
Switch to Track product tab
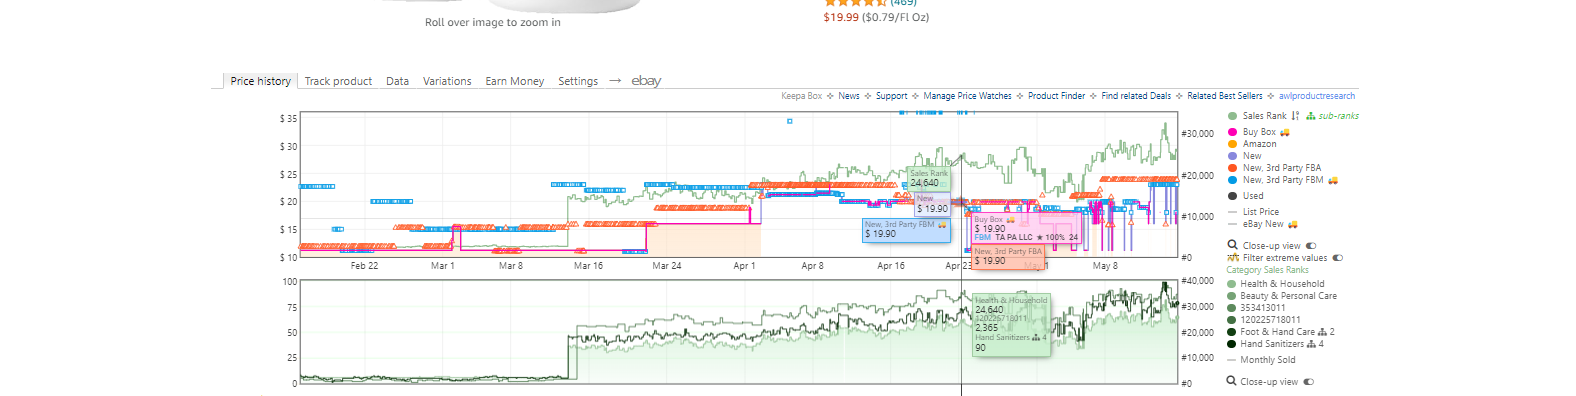(338, 81)
